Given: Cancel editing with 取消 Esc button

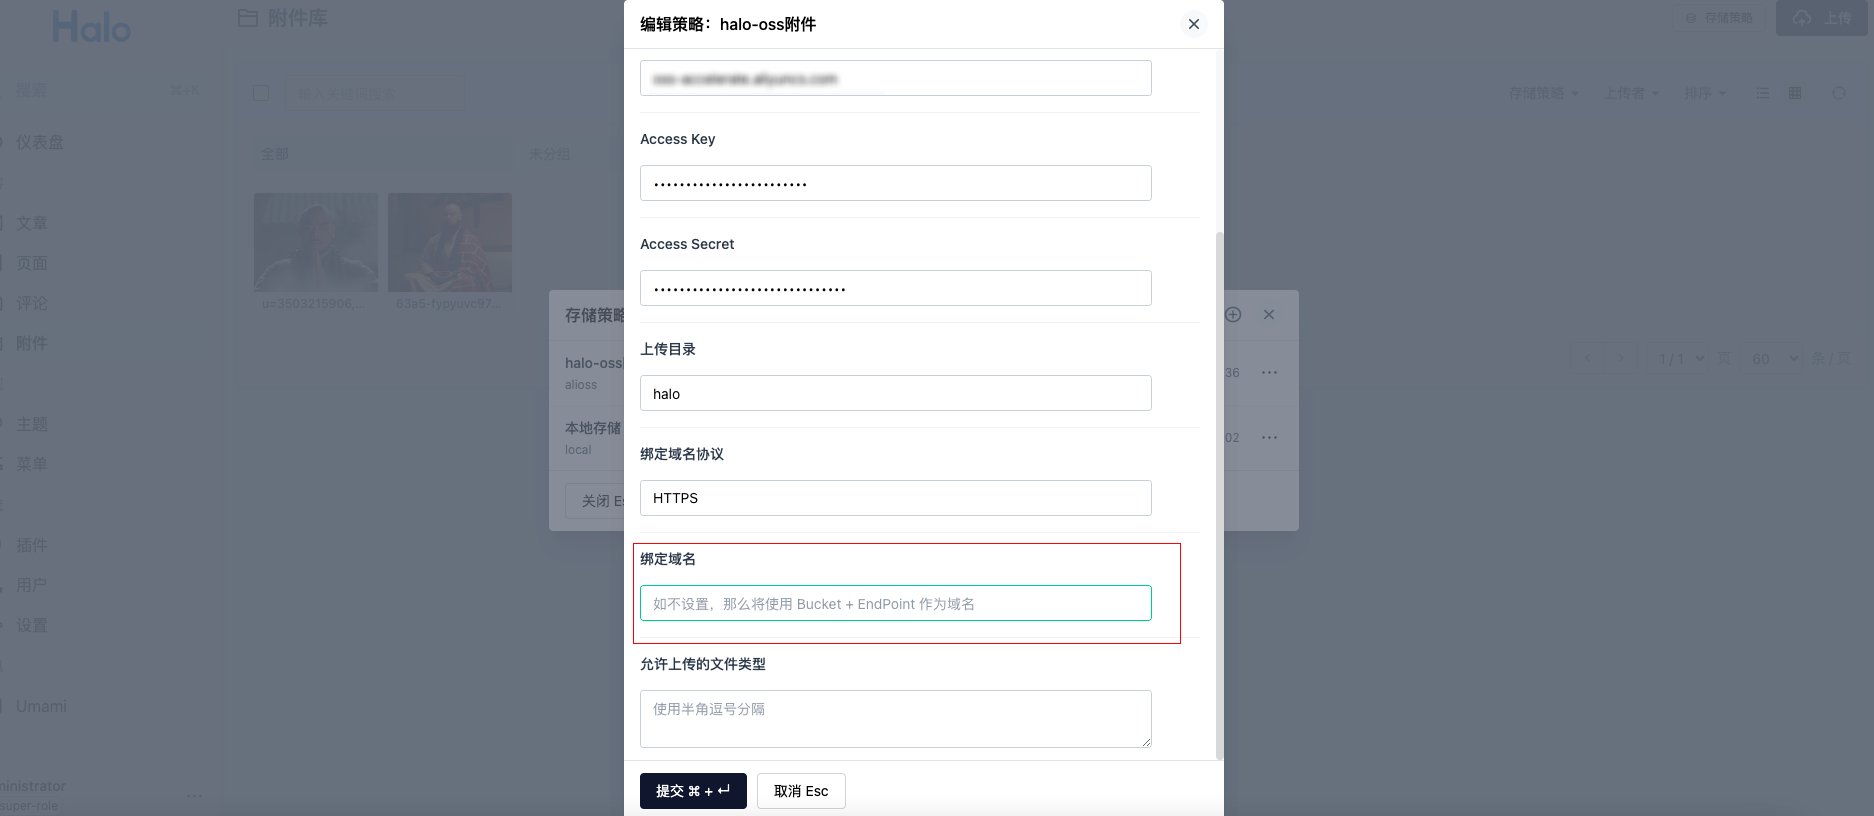Looking at the screenshot, I should click(x=801, y=791).
